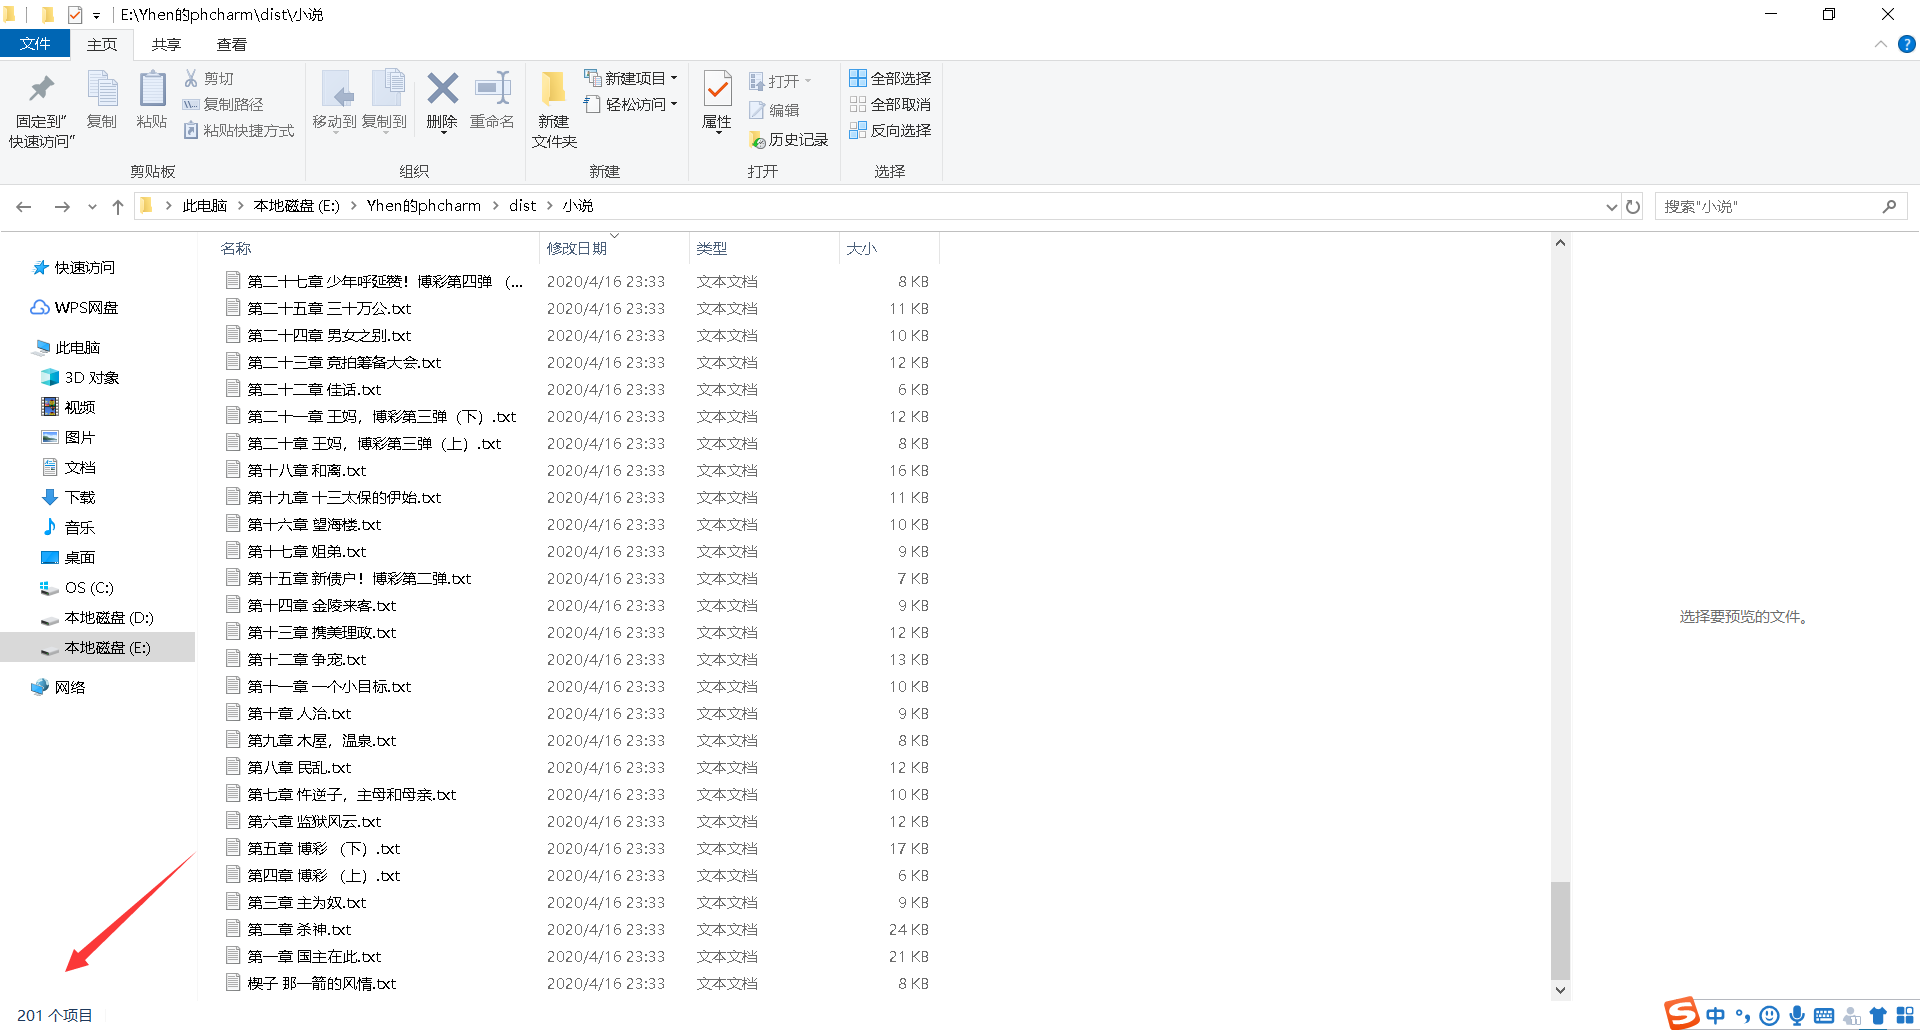Viewport: 1920px width, 1030px height.
Task: Click the Copy icon in the ribbon
Action: pyautogui.click(x=102, y=90)
